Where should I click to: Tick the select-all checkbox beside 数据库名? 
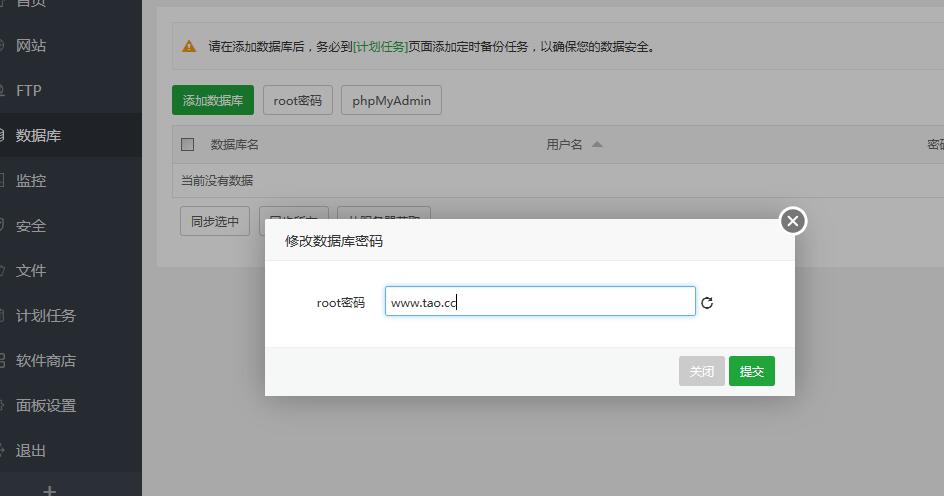click(x=187, y=145)
